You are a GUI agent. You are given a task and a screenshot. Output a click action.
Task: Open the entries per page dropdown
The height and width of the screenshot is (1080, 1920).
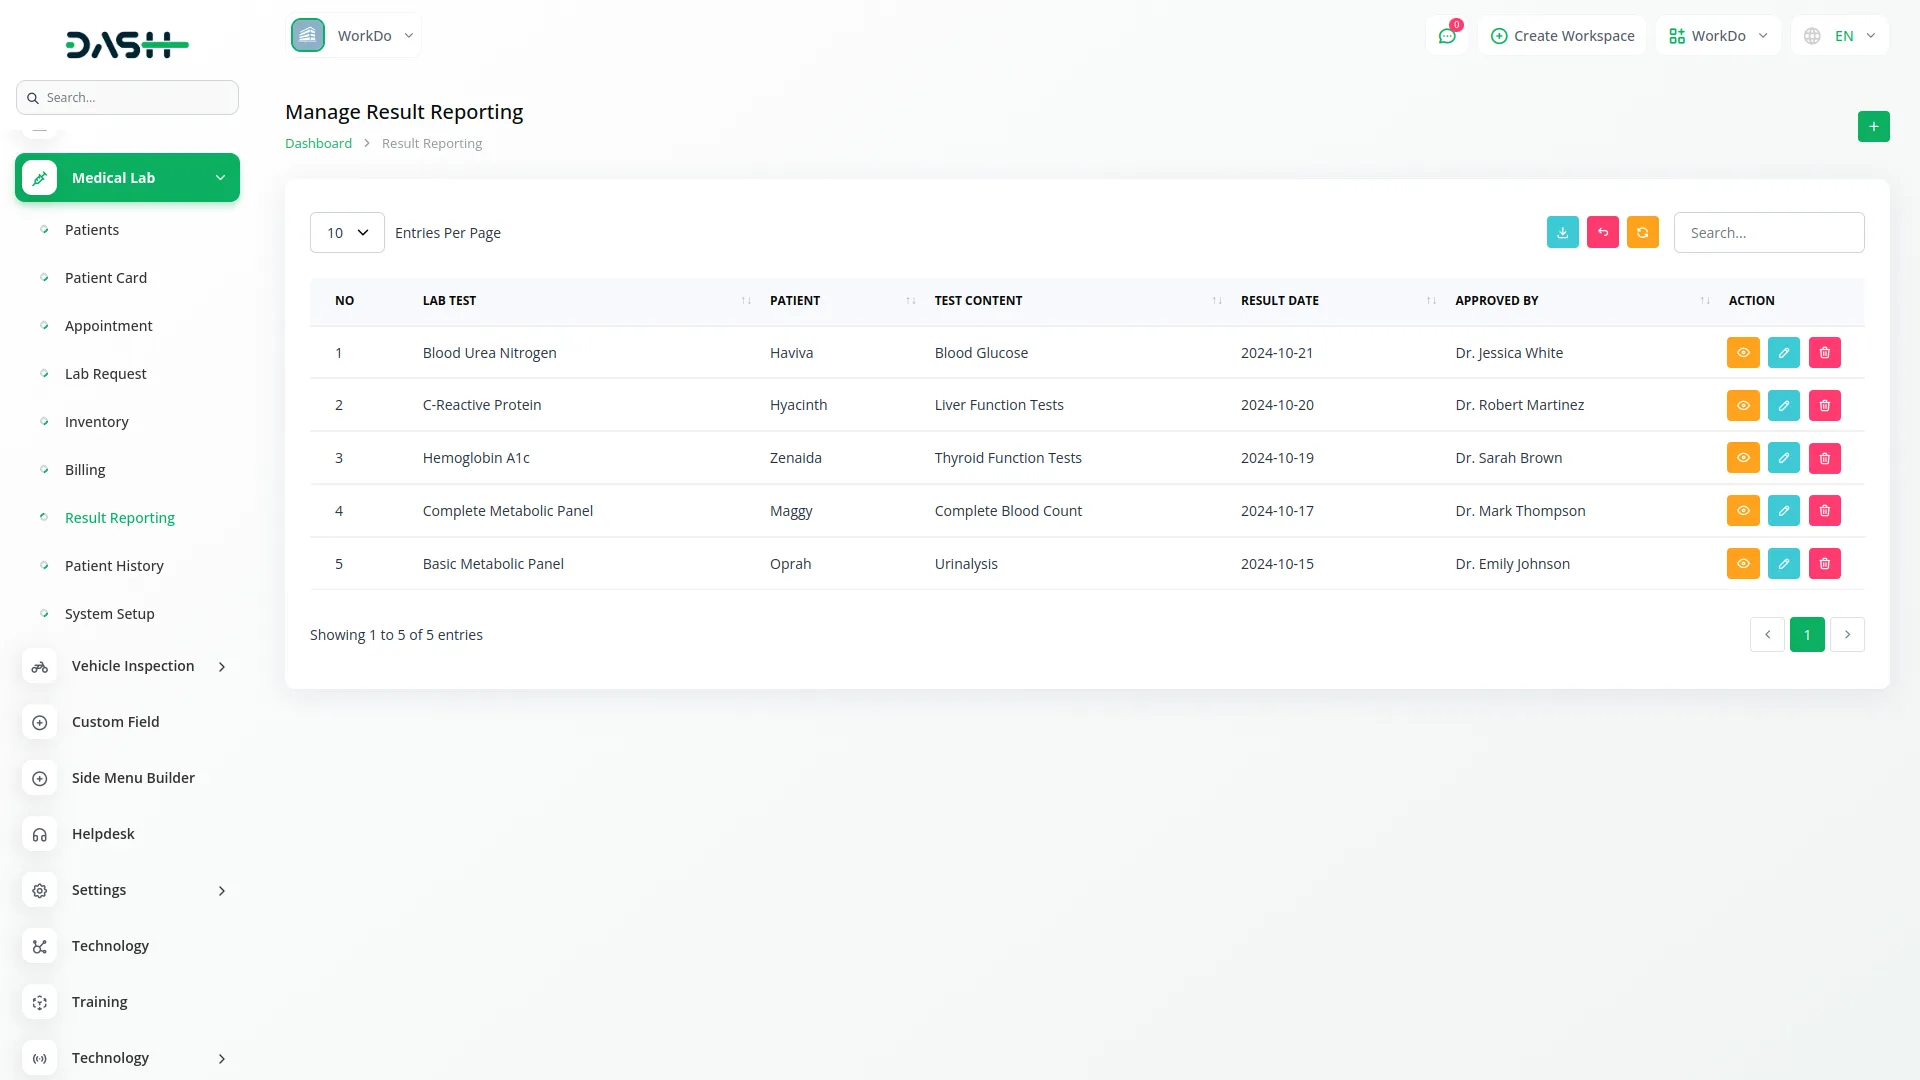click(x=347, y=233)
